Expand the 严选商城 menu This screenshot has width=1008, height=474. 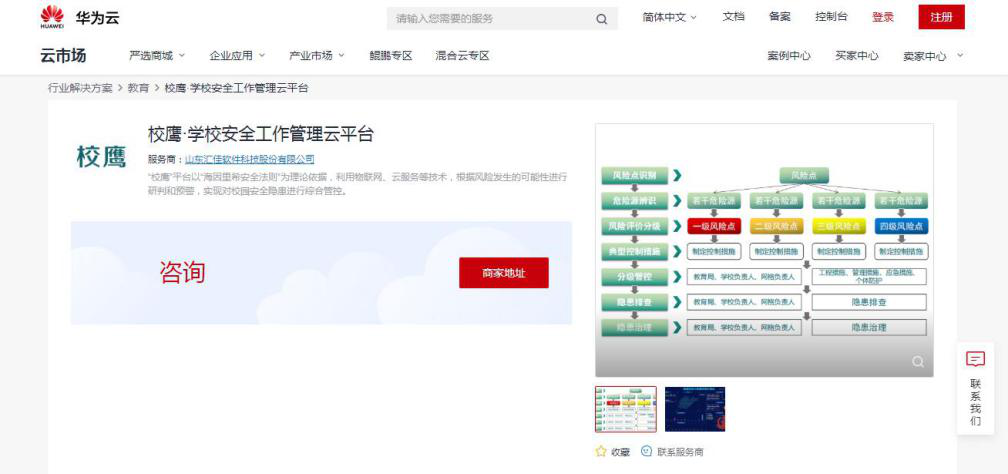click(x=157, y=56)
